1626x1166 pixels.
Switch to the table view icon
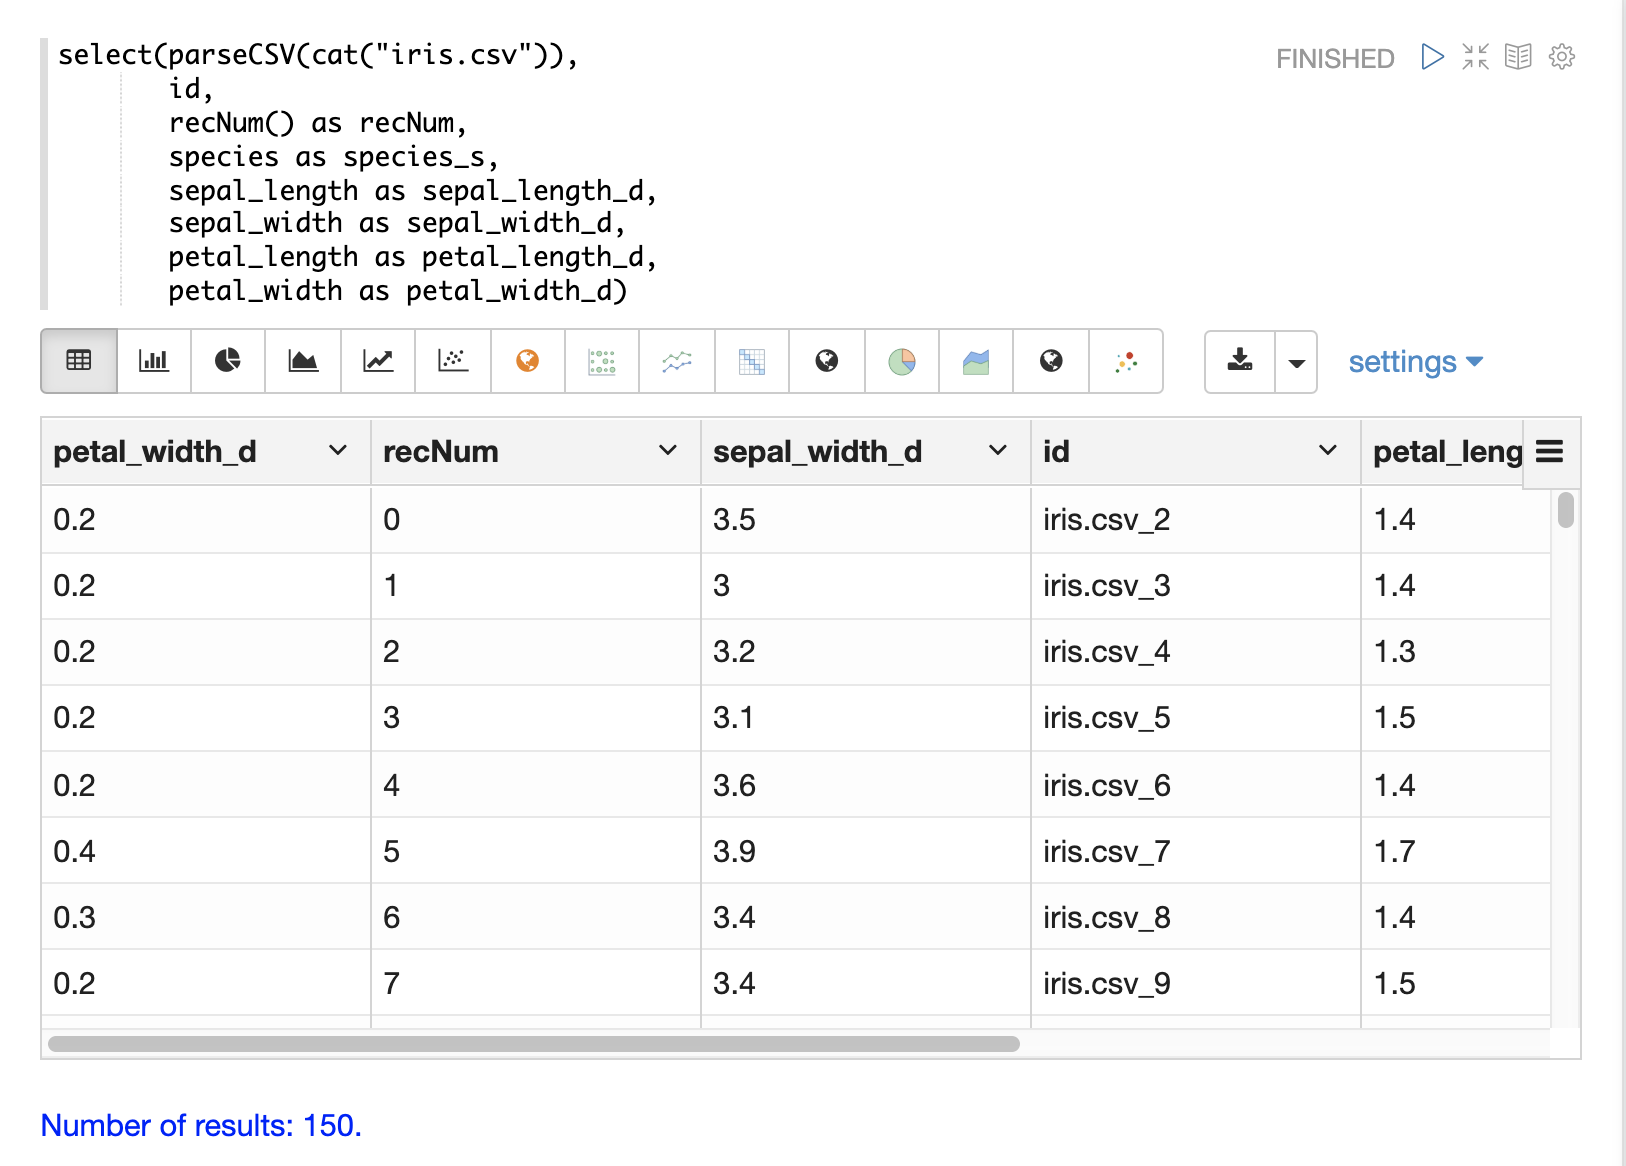79,361
